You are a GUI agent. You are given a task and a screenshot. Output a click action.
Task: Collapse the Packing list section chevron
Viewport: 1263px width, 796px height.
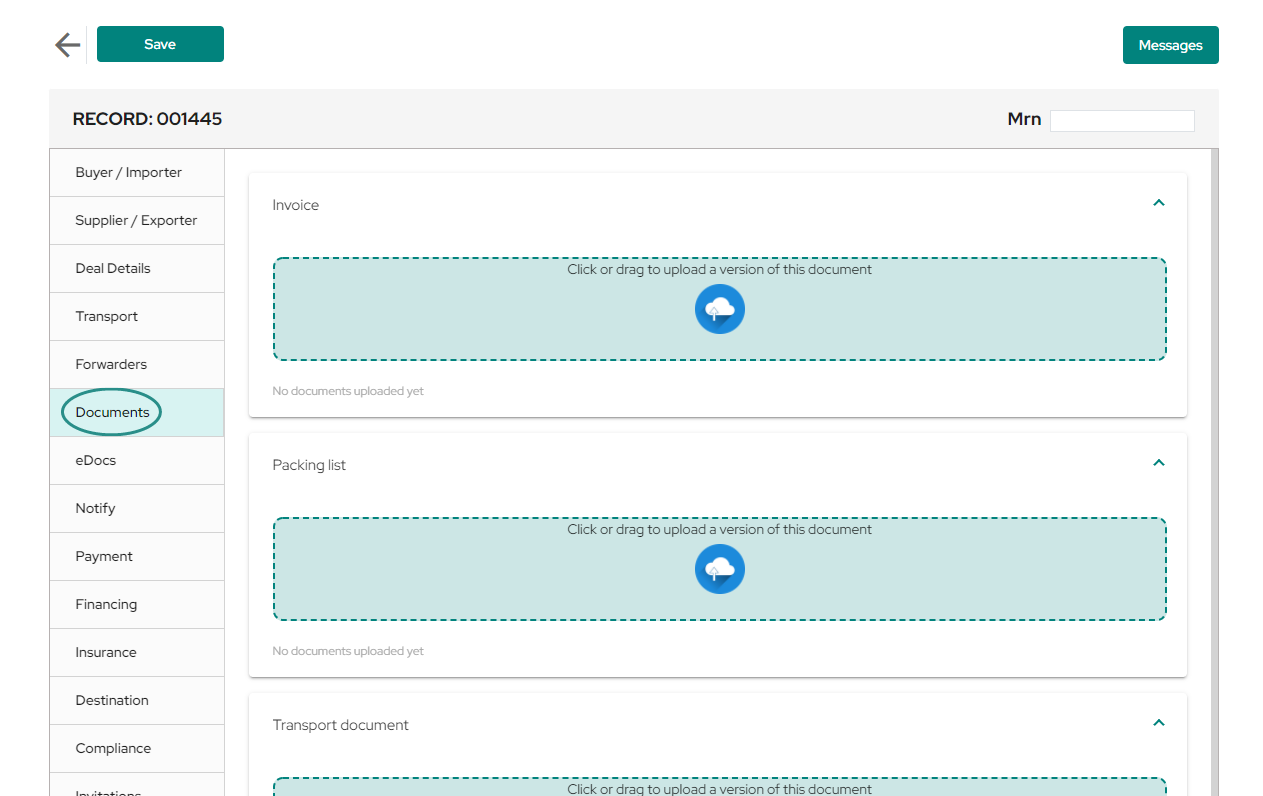pyautogui.click(x=1159, y=463)
